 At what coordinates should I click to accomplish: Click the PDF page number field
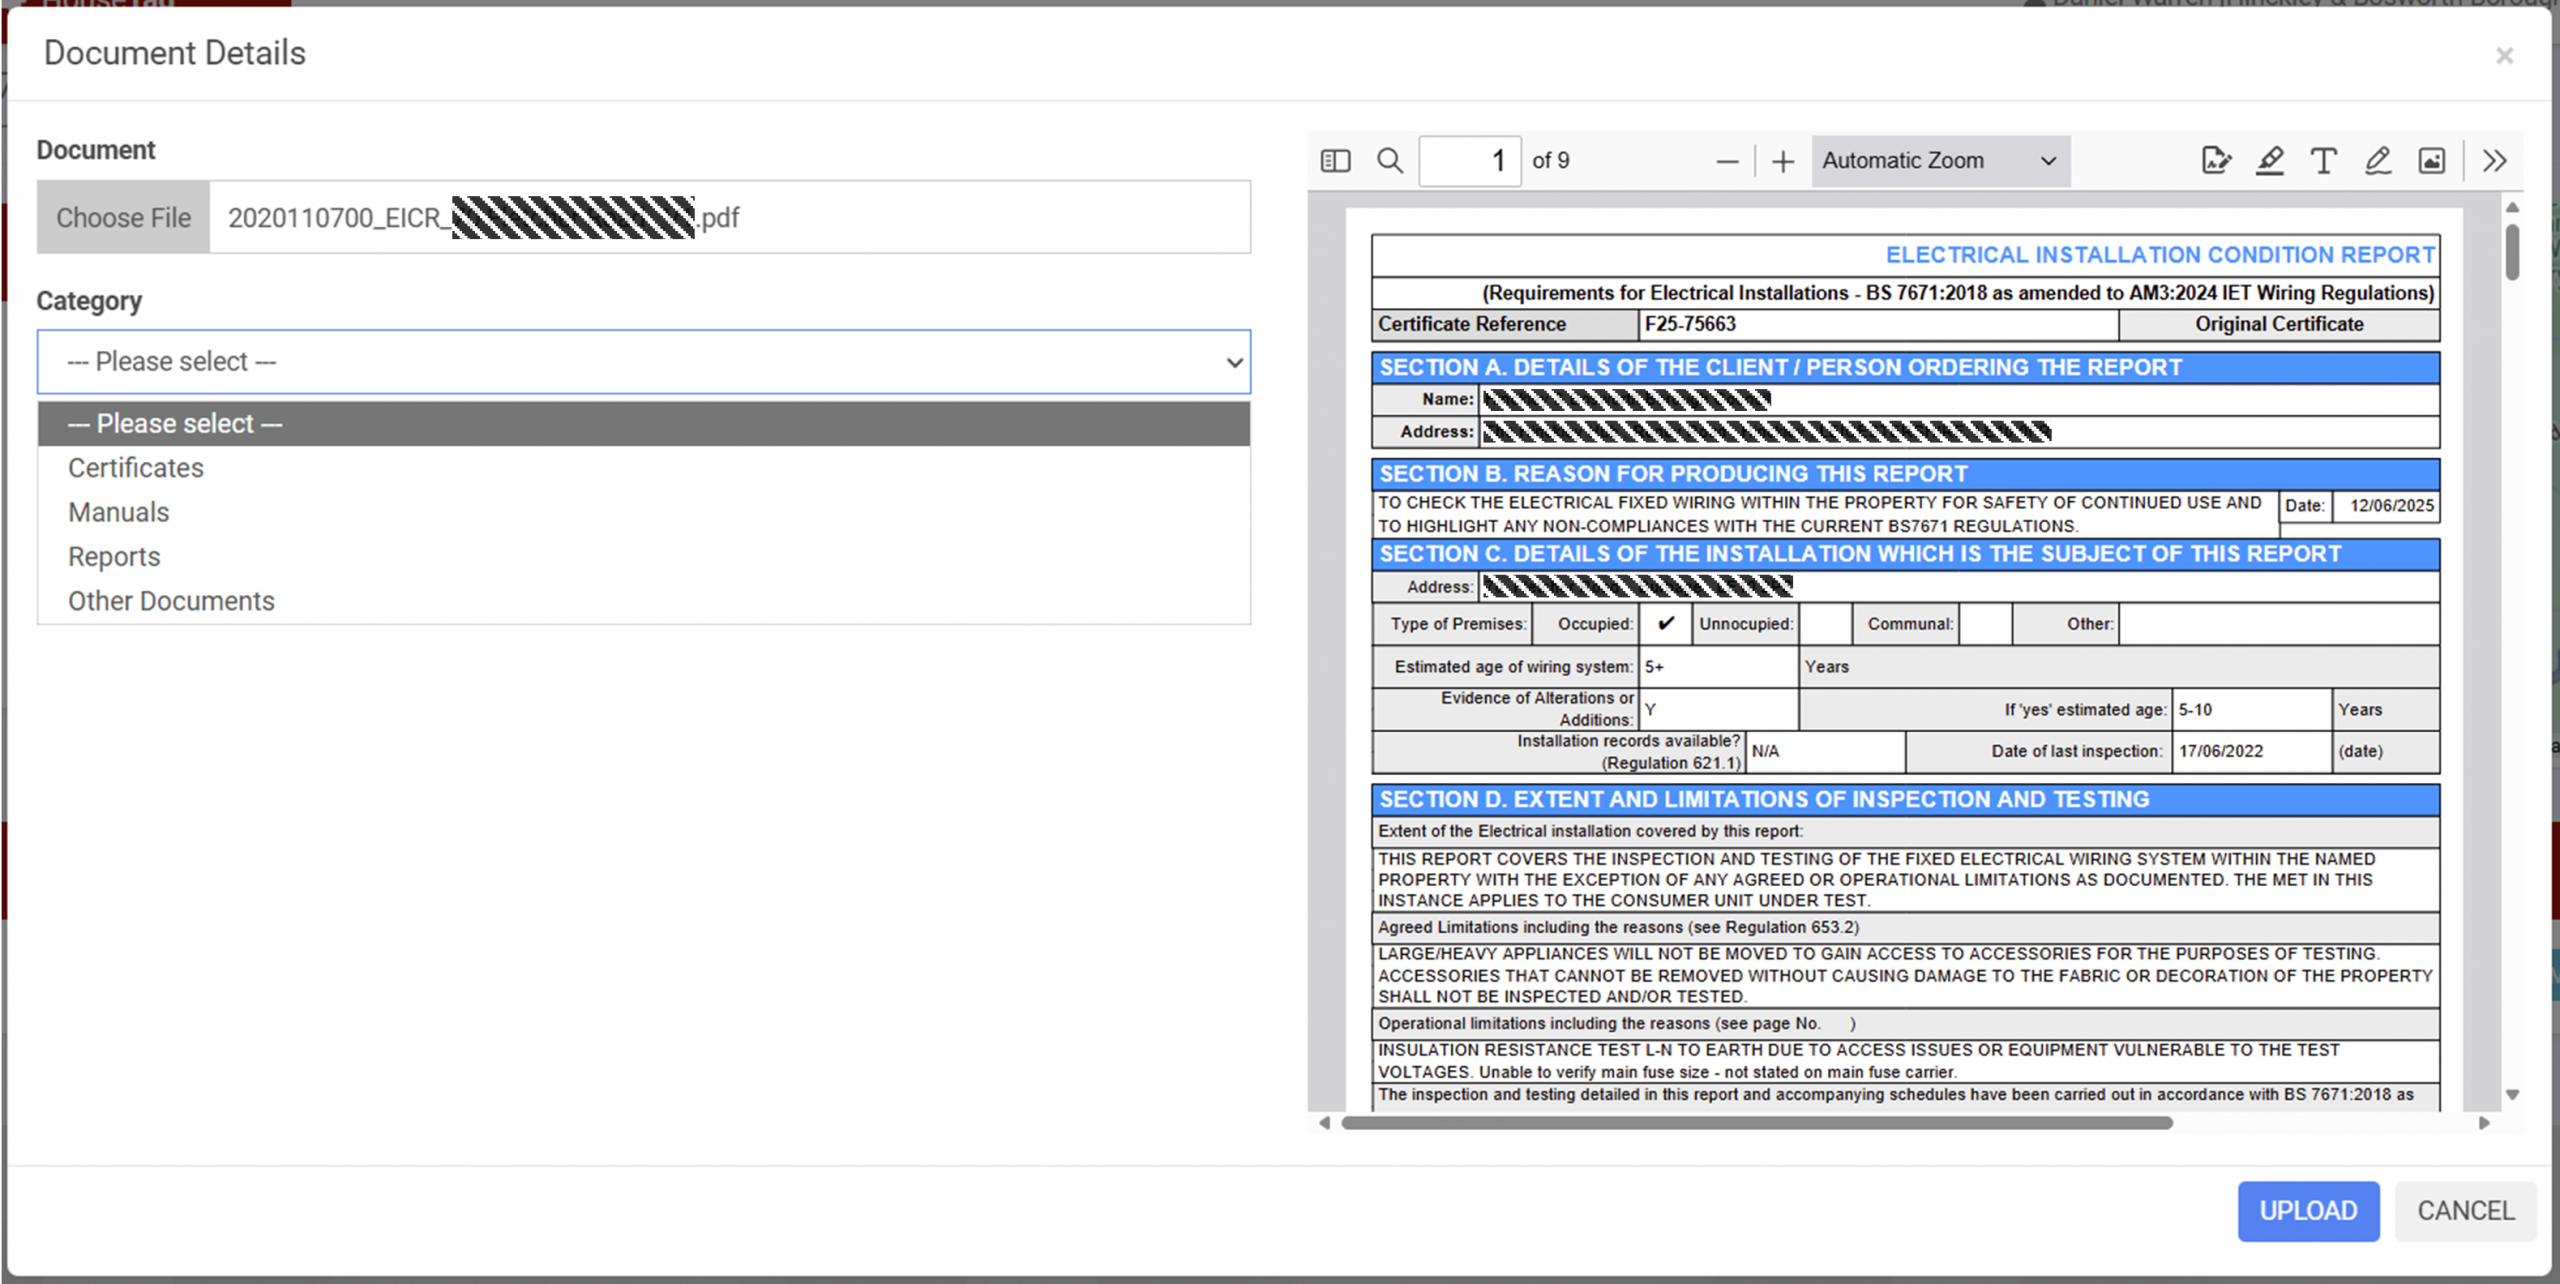pos(1469,161)
